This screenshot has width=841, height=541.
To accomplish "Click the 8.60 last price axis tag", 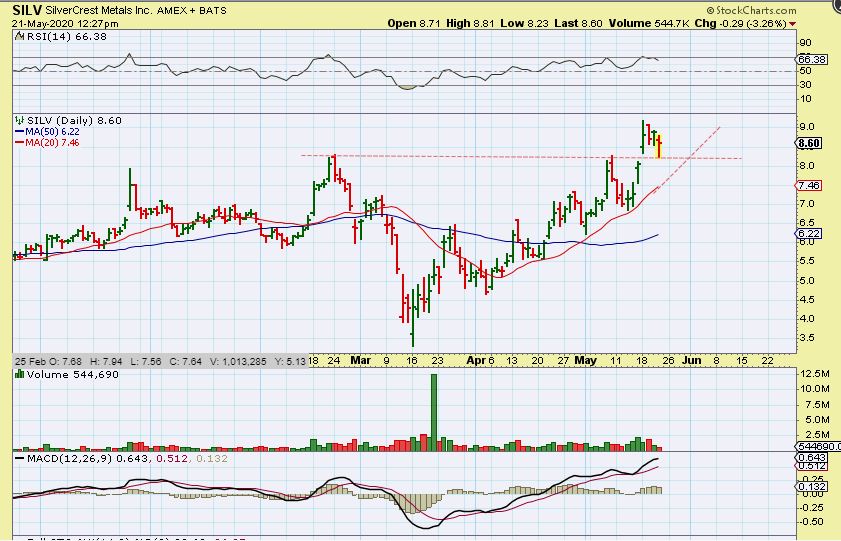I will (x=809, y=145).
